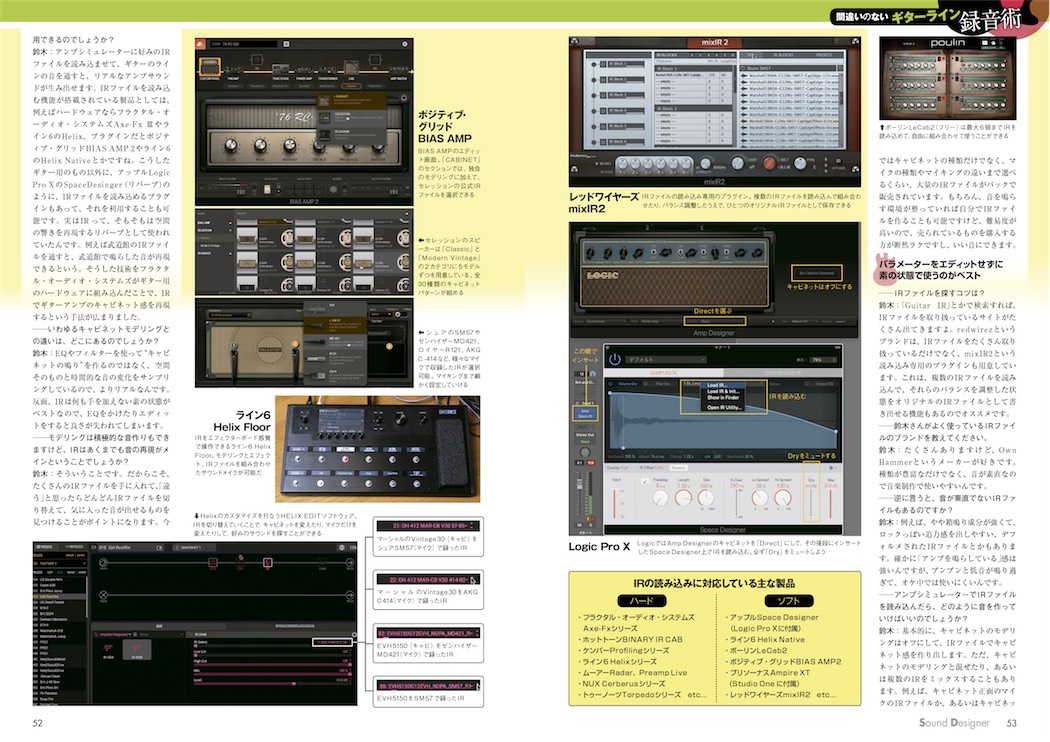Switch to the Sampled IR tab
The image size is (1050, 742).
663,372
